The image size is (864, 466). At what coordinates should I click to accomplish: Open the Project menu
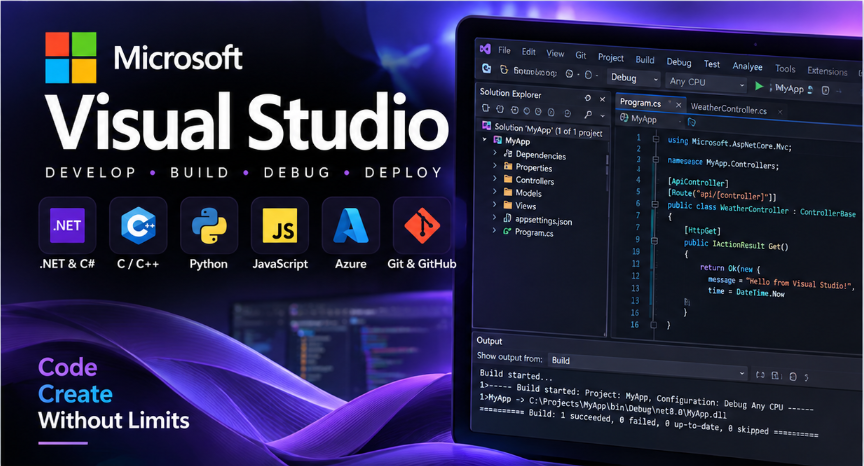coord(611,57)
